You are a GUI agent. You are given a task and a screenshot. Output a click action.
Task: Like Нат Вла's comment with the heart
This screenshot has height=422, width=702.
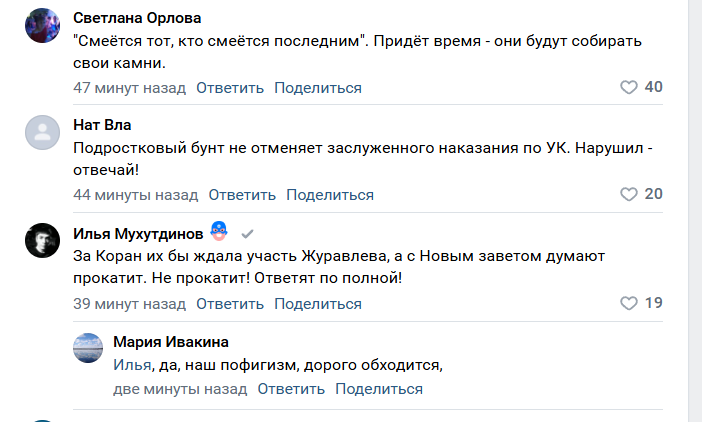(x=629, y=194)
